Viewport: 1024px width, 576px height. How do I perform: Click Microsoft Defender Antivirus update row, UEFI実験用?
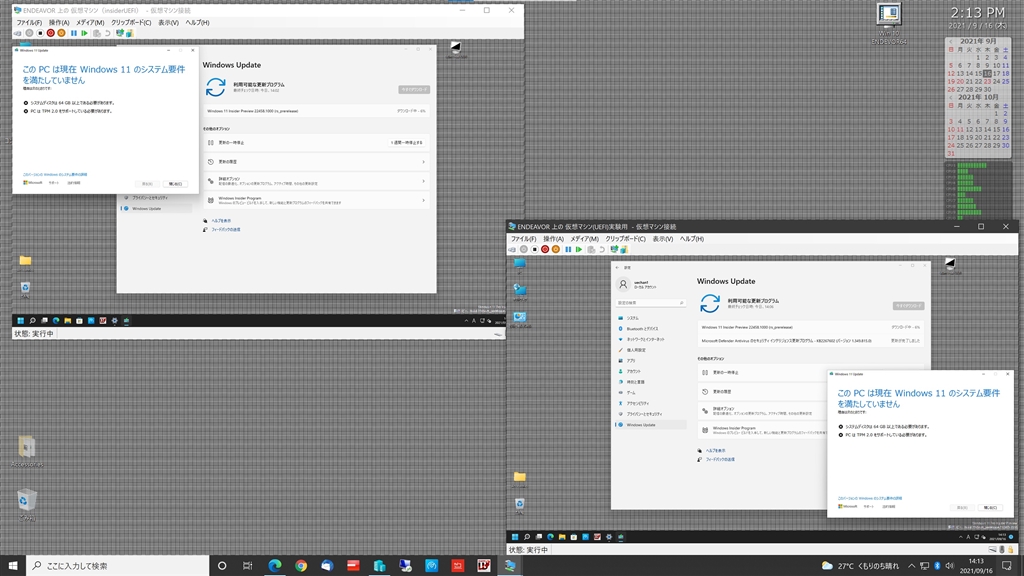pyautogui.click(x=810, y=341)
